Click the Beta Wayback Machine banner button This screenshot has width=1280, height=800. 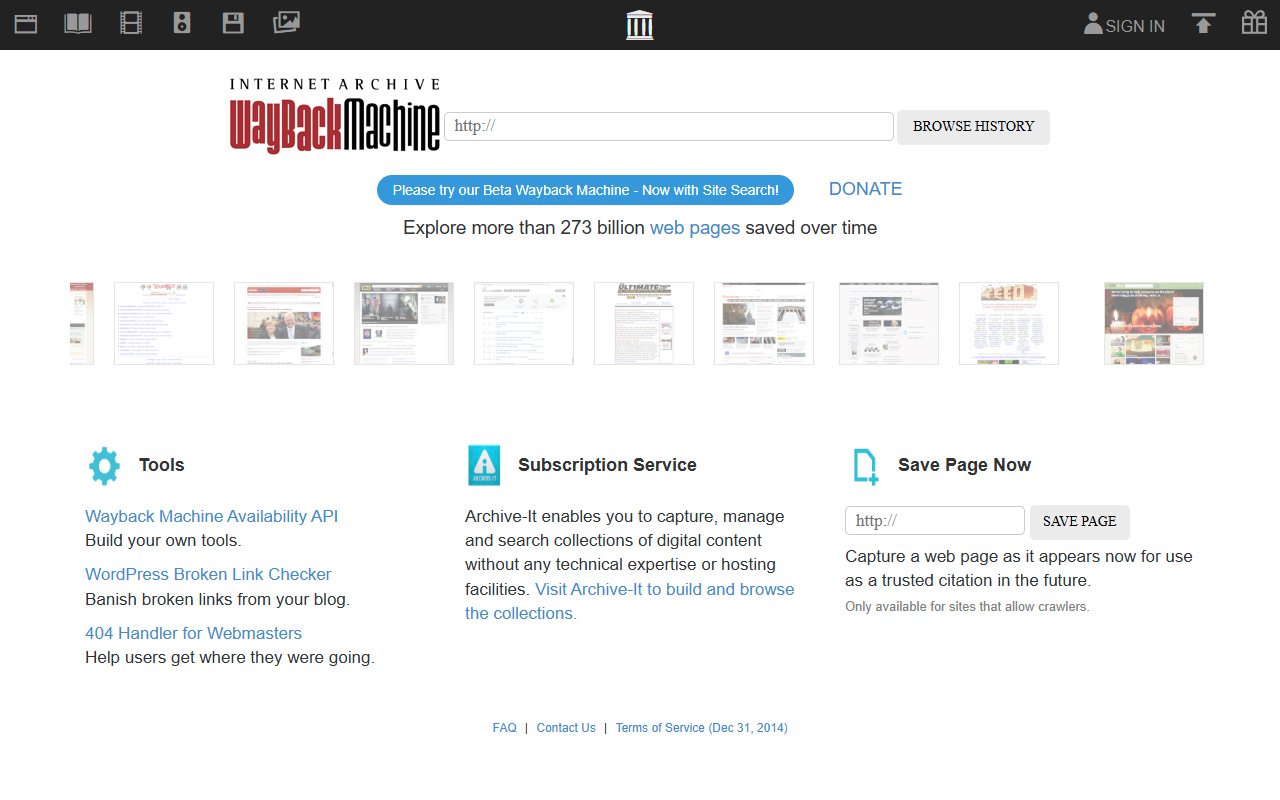click(585, 190)
